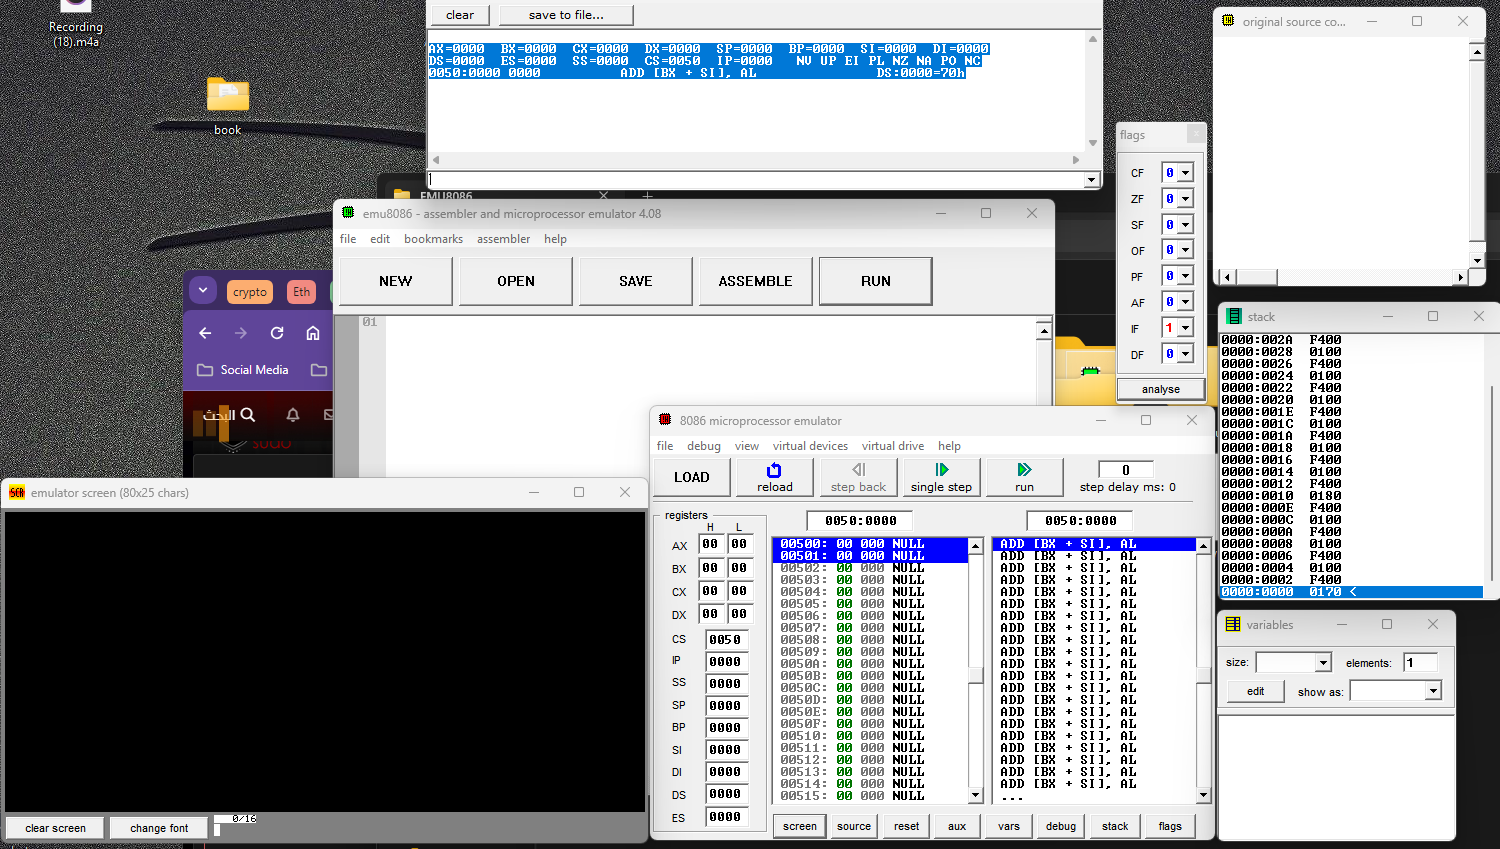Open CF flag dropdown
The image size is (1500, 849).
pos(1185,173)
